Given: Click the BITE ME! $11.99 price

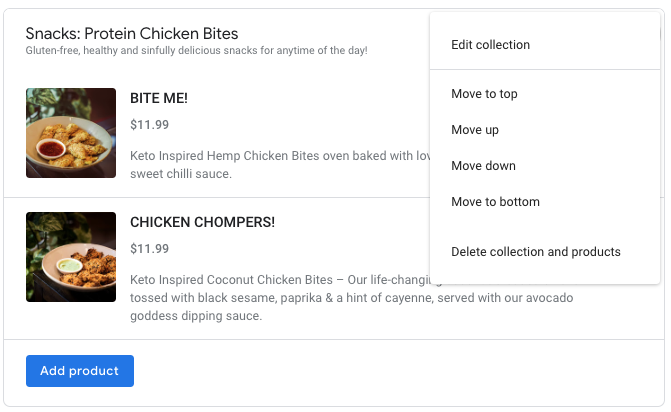Looking at the screenshot, I should pyautogui.click(x=149, y=125).
